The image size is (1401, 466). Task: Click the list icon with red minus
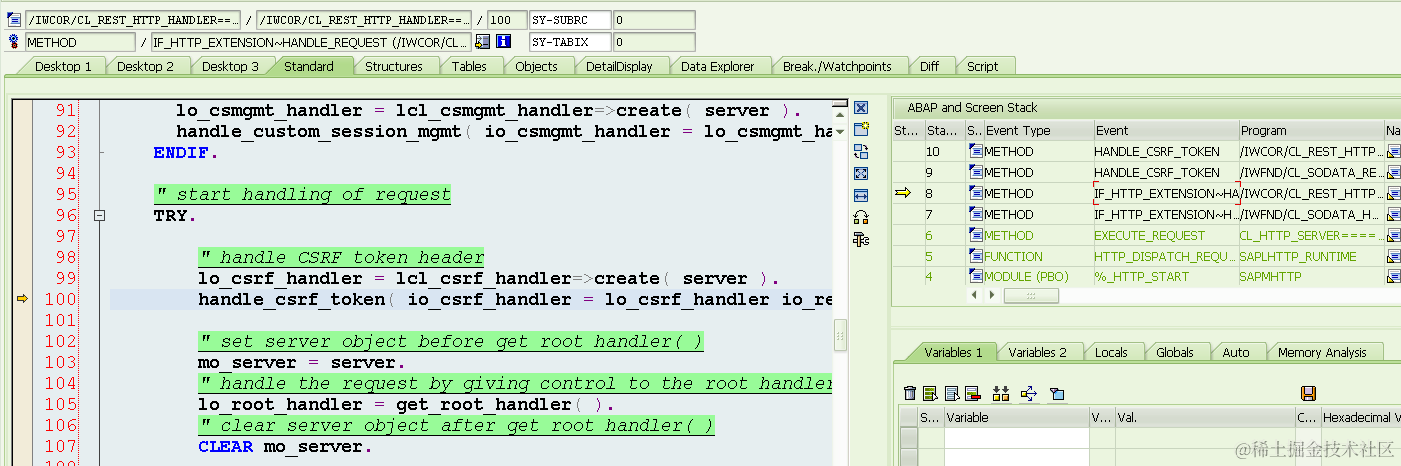(x=971, y=393)
